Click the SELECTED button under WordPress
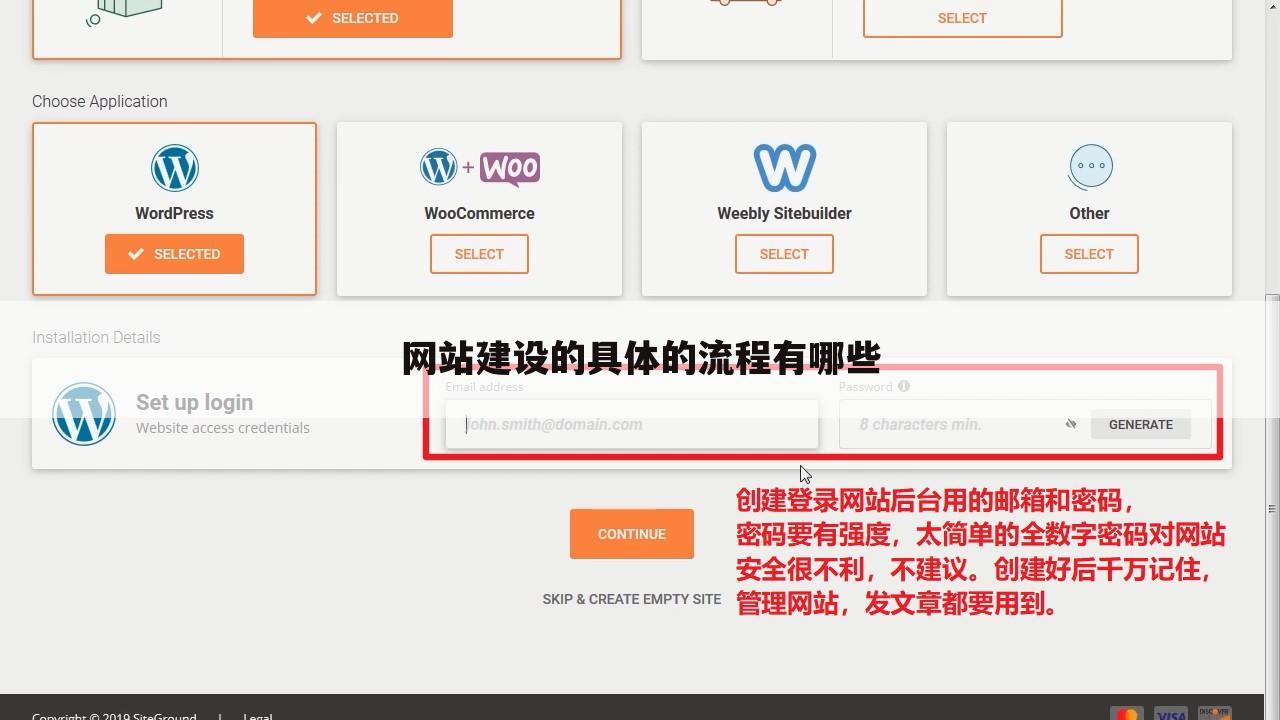Image resolution: width=1280 pixels, height=720 pixels. 174,254
